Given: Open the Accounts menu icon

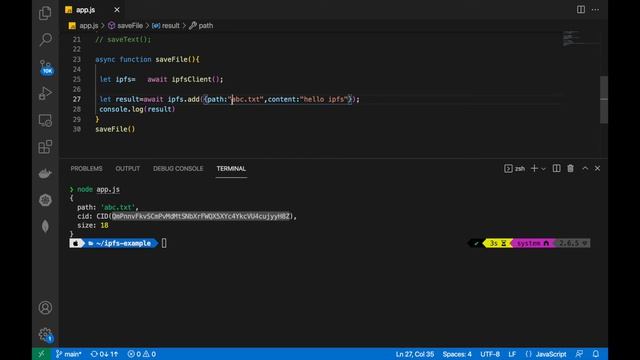Looking at the screenshot, I should click(x=45, y=308).
